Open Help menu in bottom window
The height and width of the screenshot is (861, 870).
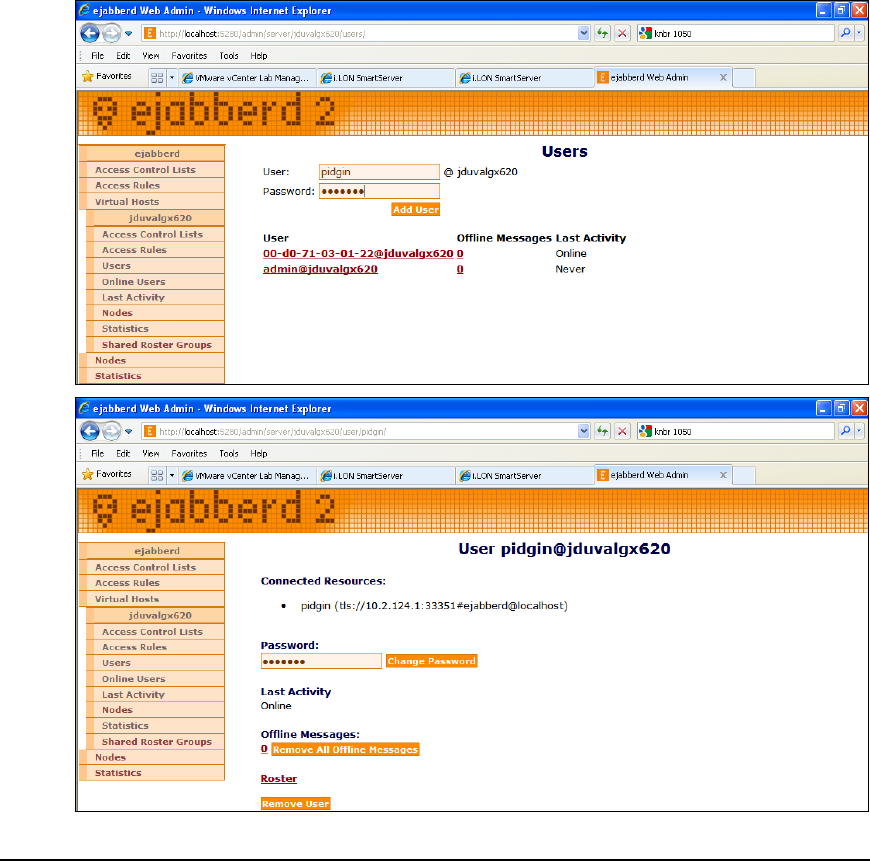click(x=259, y=453)
